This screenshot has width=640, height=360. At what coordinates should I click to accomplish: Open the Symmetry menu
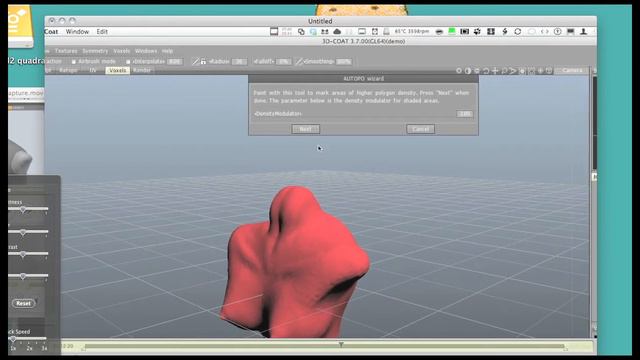click(95, 51)
